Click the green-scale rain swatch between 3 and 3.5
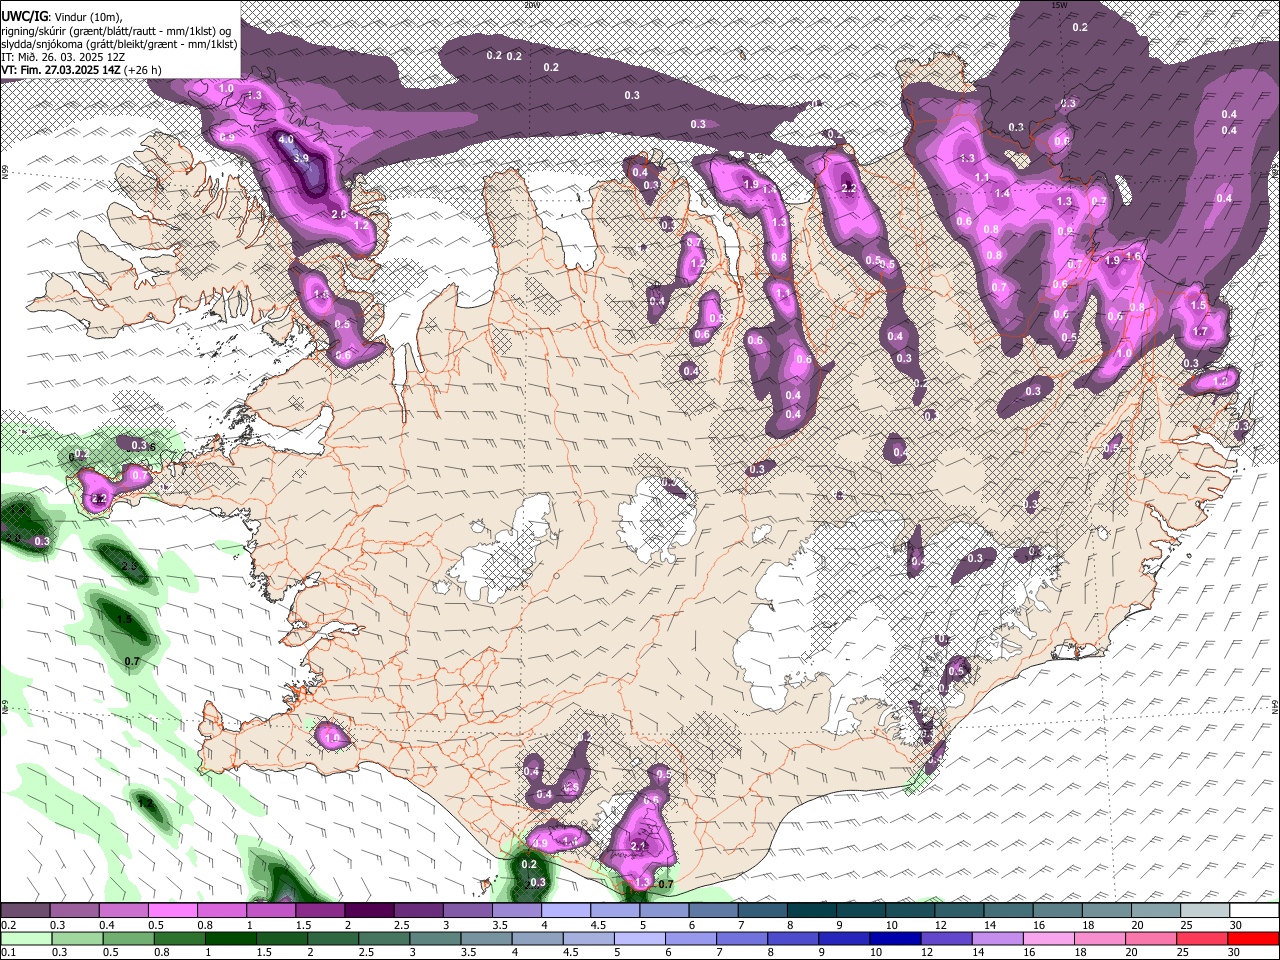Screen dimensions: 1280x960 click(x=435, y=938)
